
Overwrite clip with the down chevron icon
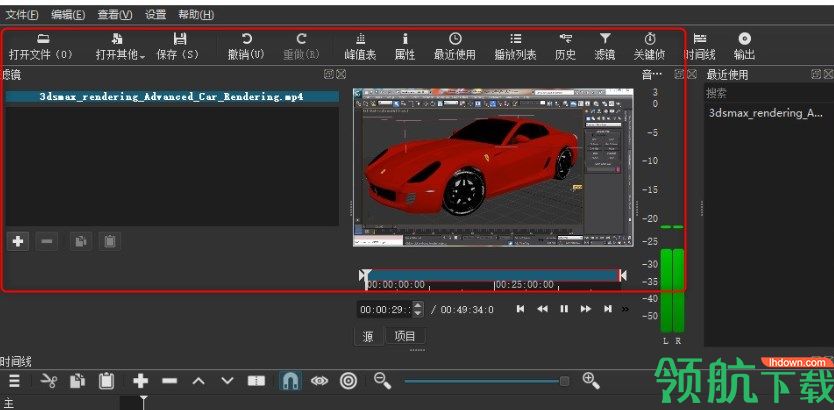227,381
